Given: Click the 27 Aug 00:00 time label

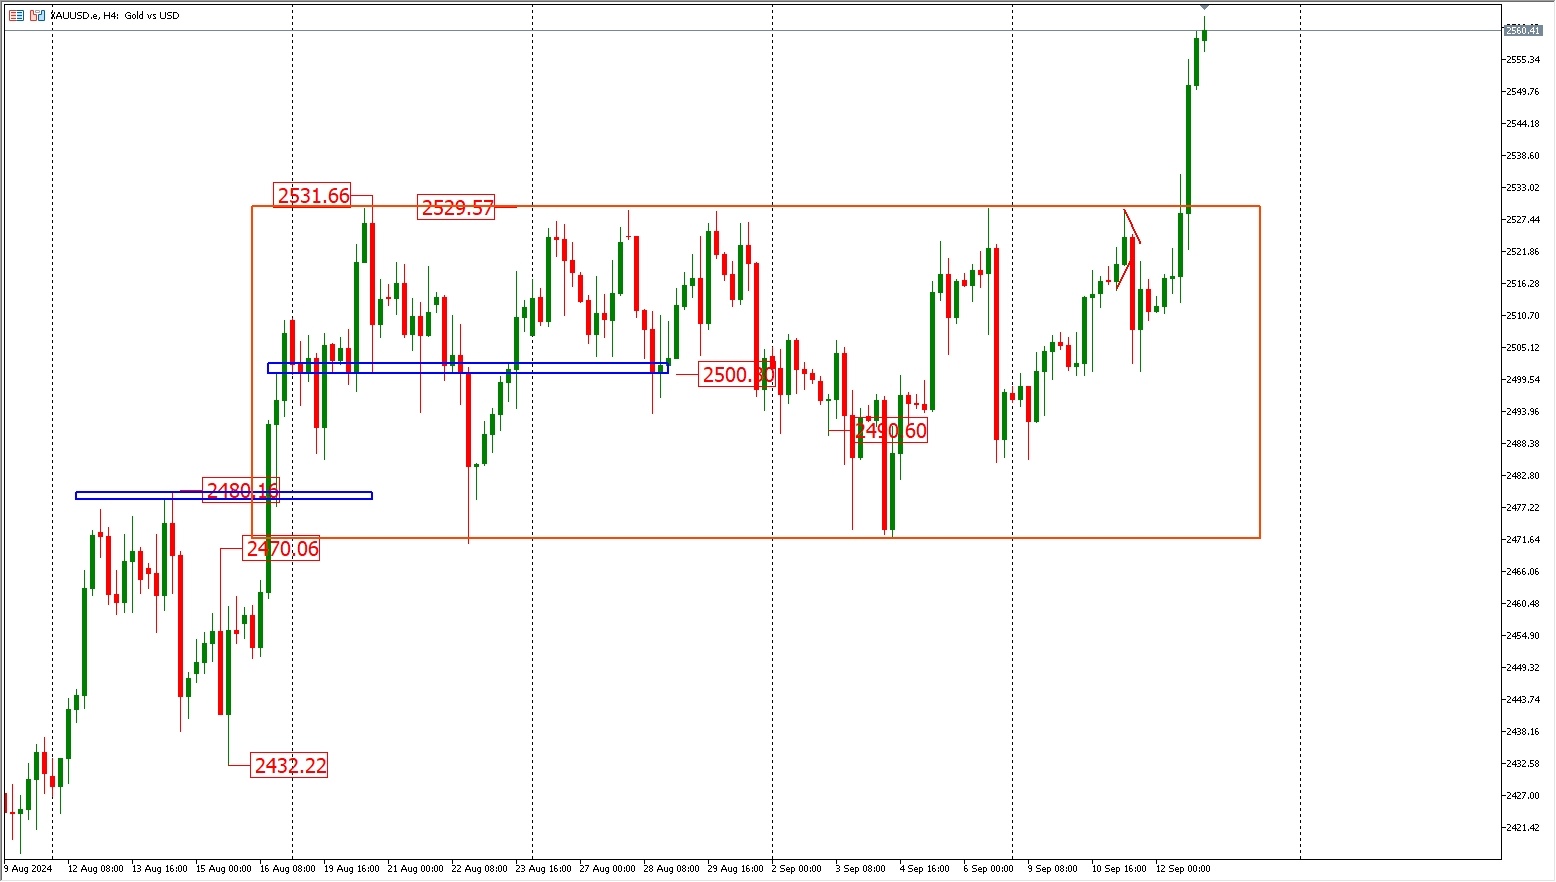Looking at the screenshot, I should (608, 869).
